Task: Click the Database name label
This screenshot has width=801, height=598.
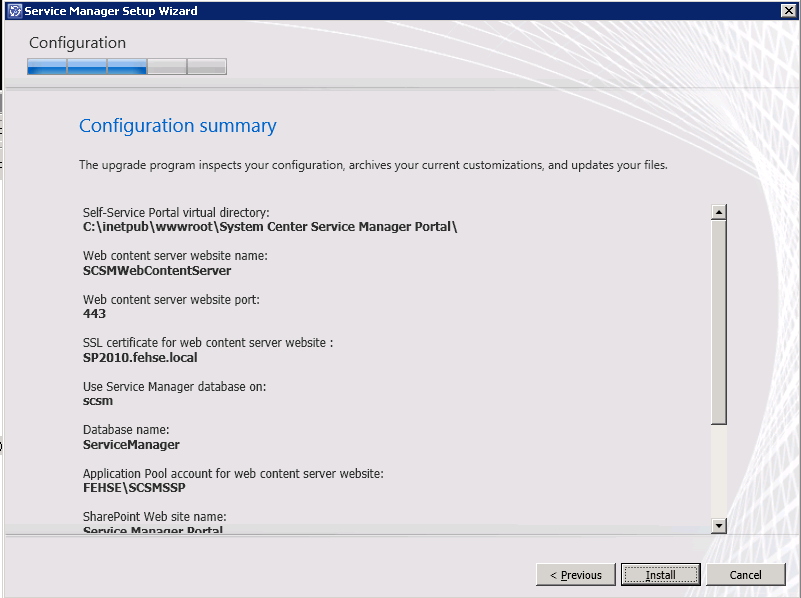Action: pyautogui.click(x=126, y=430)
